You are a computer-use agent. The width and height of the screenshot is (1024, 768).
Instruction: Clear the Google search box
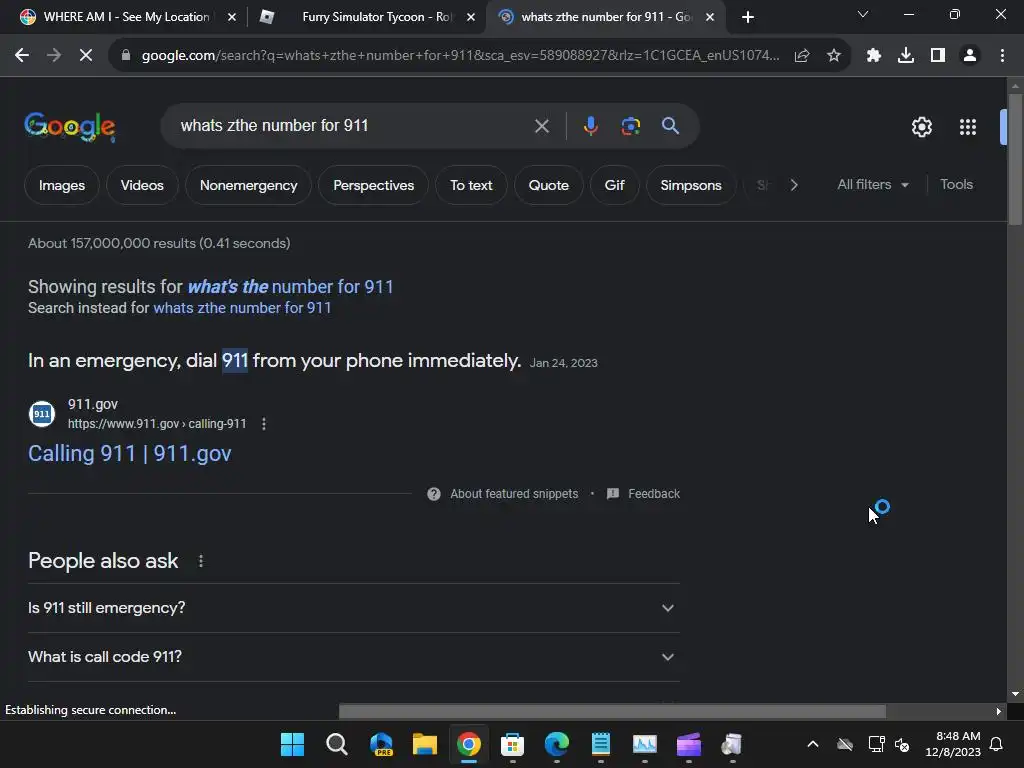tap(542, 126)
